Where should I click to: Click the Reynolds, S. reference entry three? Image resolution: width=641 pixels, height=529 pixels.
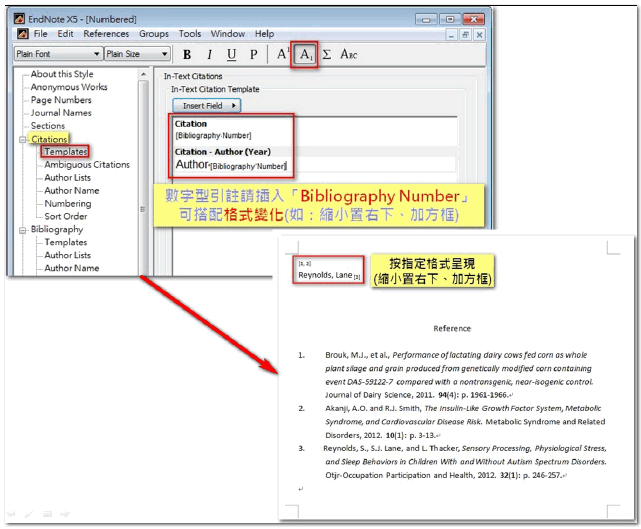[x=465, y=462]
